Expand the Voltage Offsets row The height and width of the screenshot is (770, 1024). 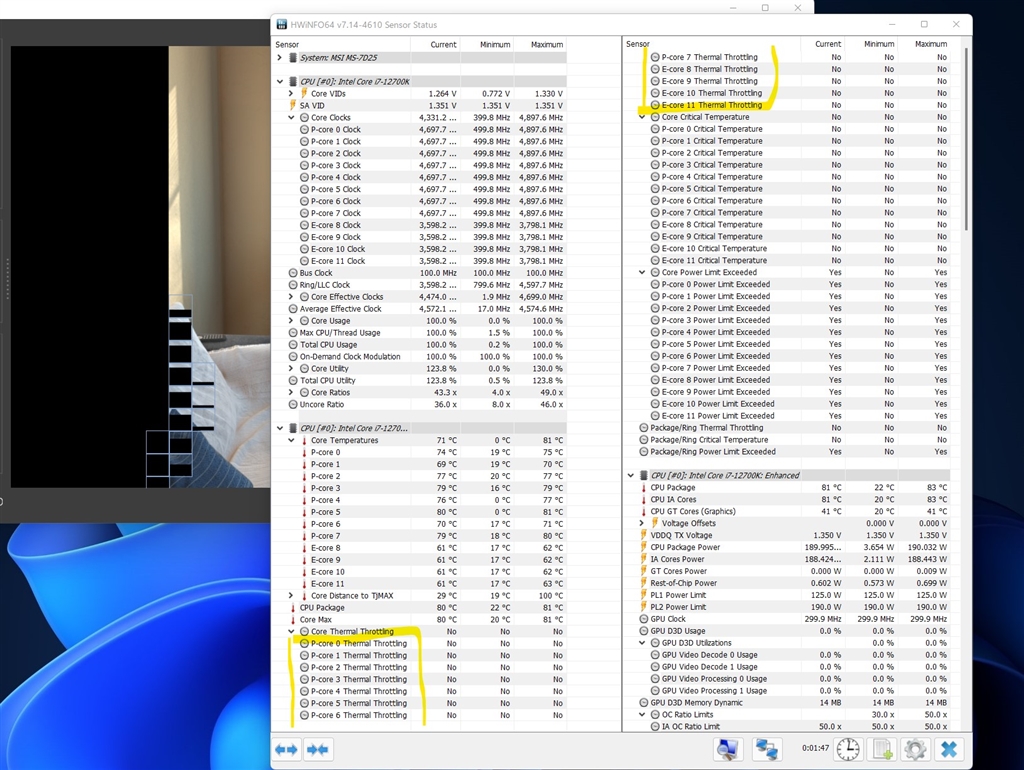tap(642, 523)
